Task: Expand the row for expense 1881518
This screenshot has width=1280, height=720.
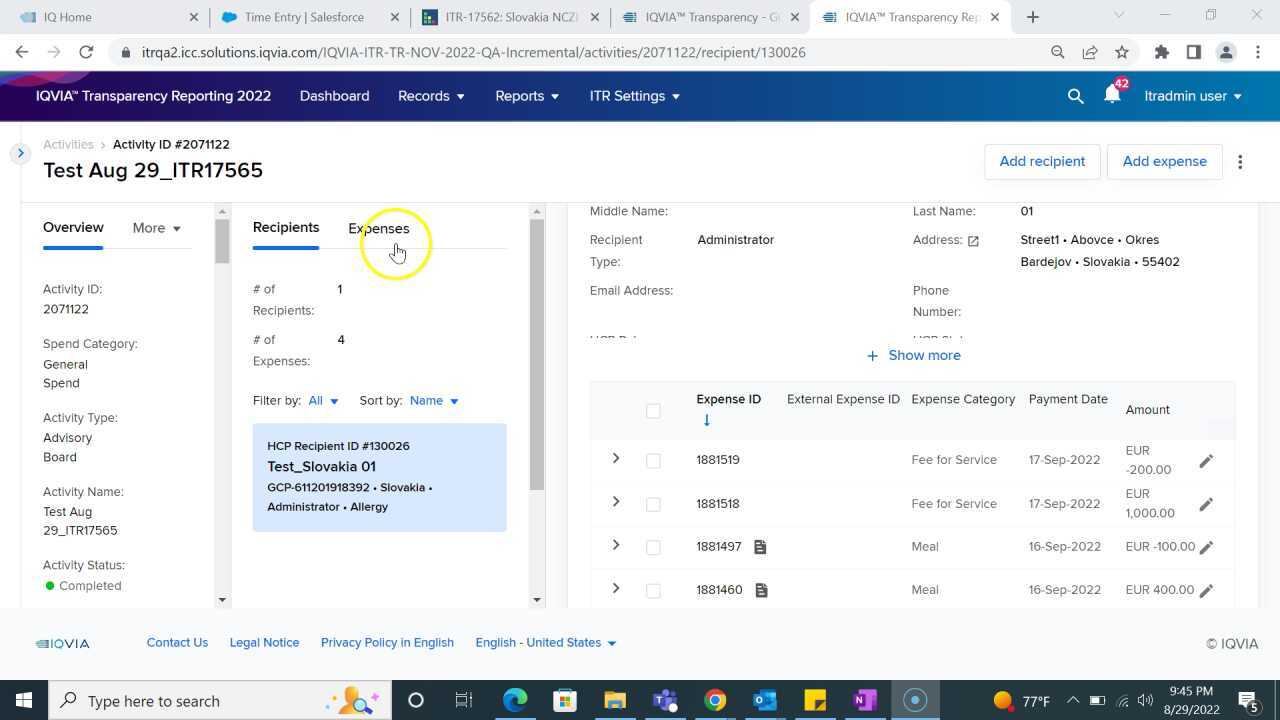Action: click(616, 502)
